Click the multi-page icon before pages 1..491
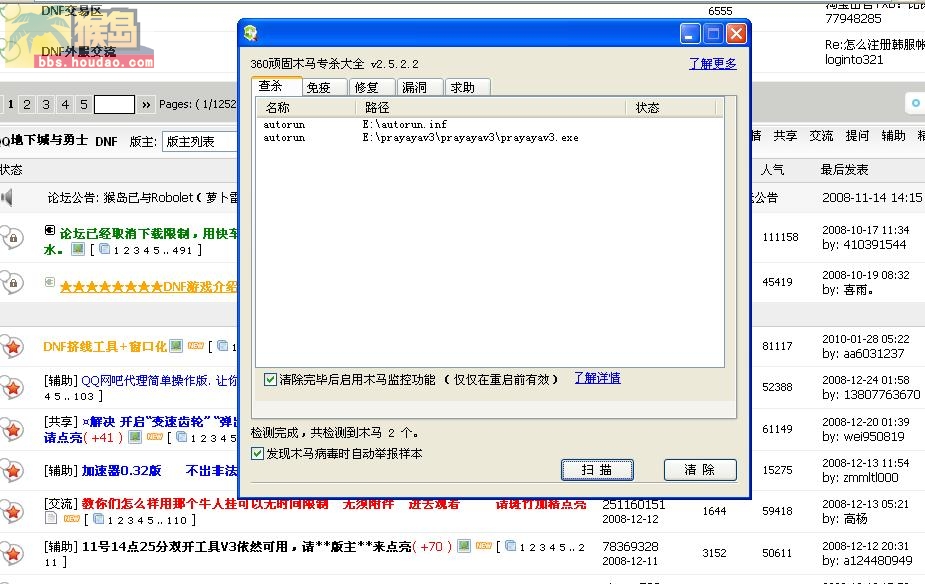 [x=105, y=250]
